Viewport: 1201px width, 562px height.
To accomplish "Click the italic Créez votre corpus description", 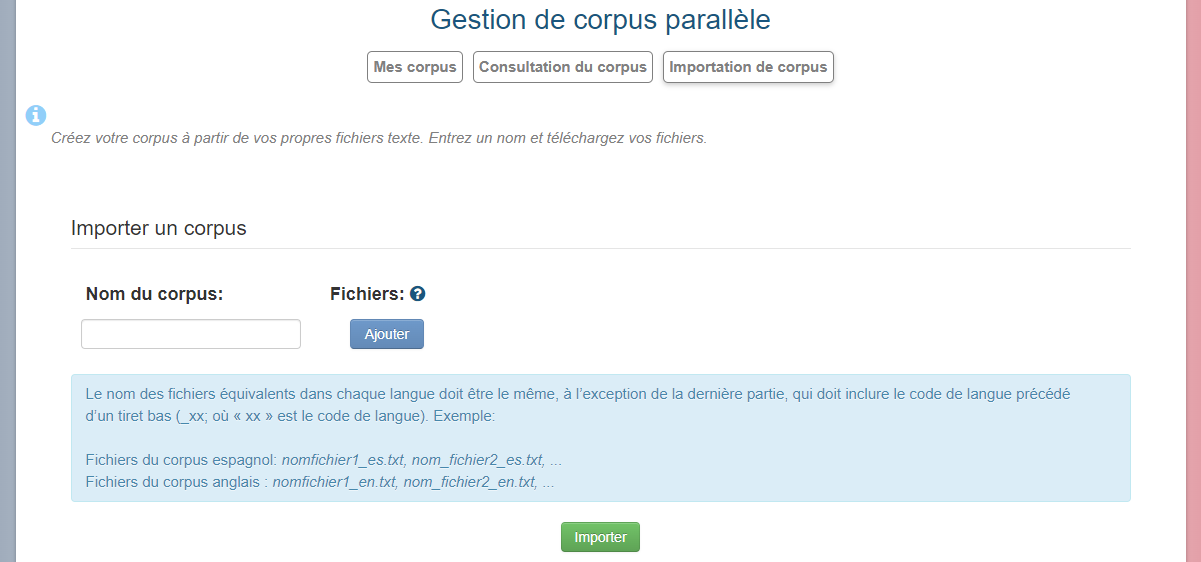I will [x=379, y=138].
